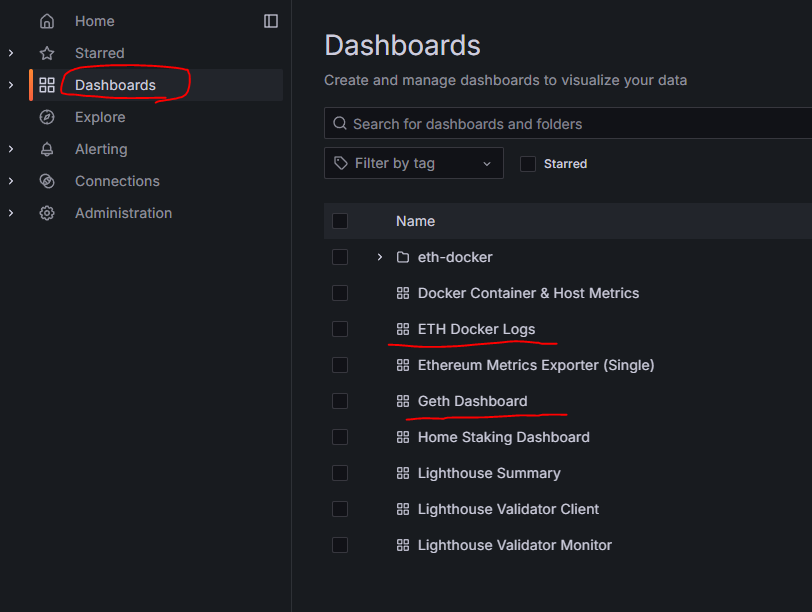Viewport: 812px width, 612px height.
Task: Click the eth-docker folder icon
Action: [x=403, y=257]
